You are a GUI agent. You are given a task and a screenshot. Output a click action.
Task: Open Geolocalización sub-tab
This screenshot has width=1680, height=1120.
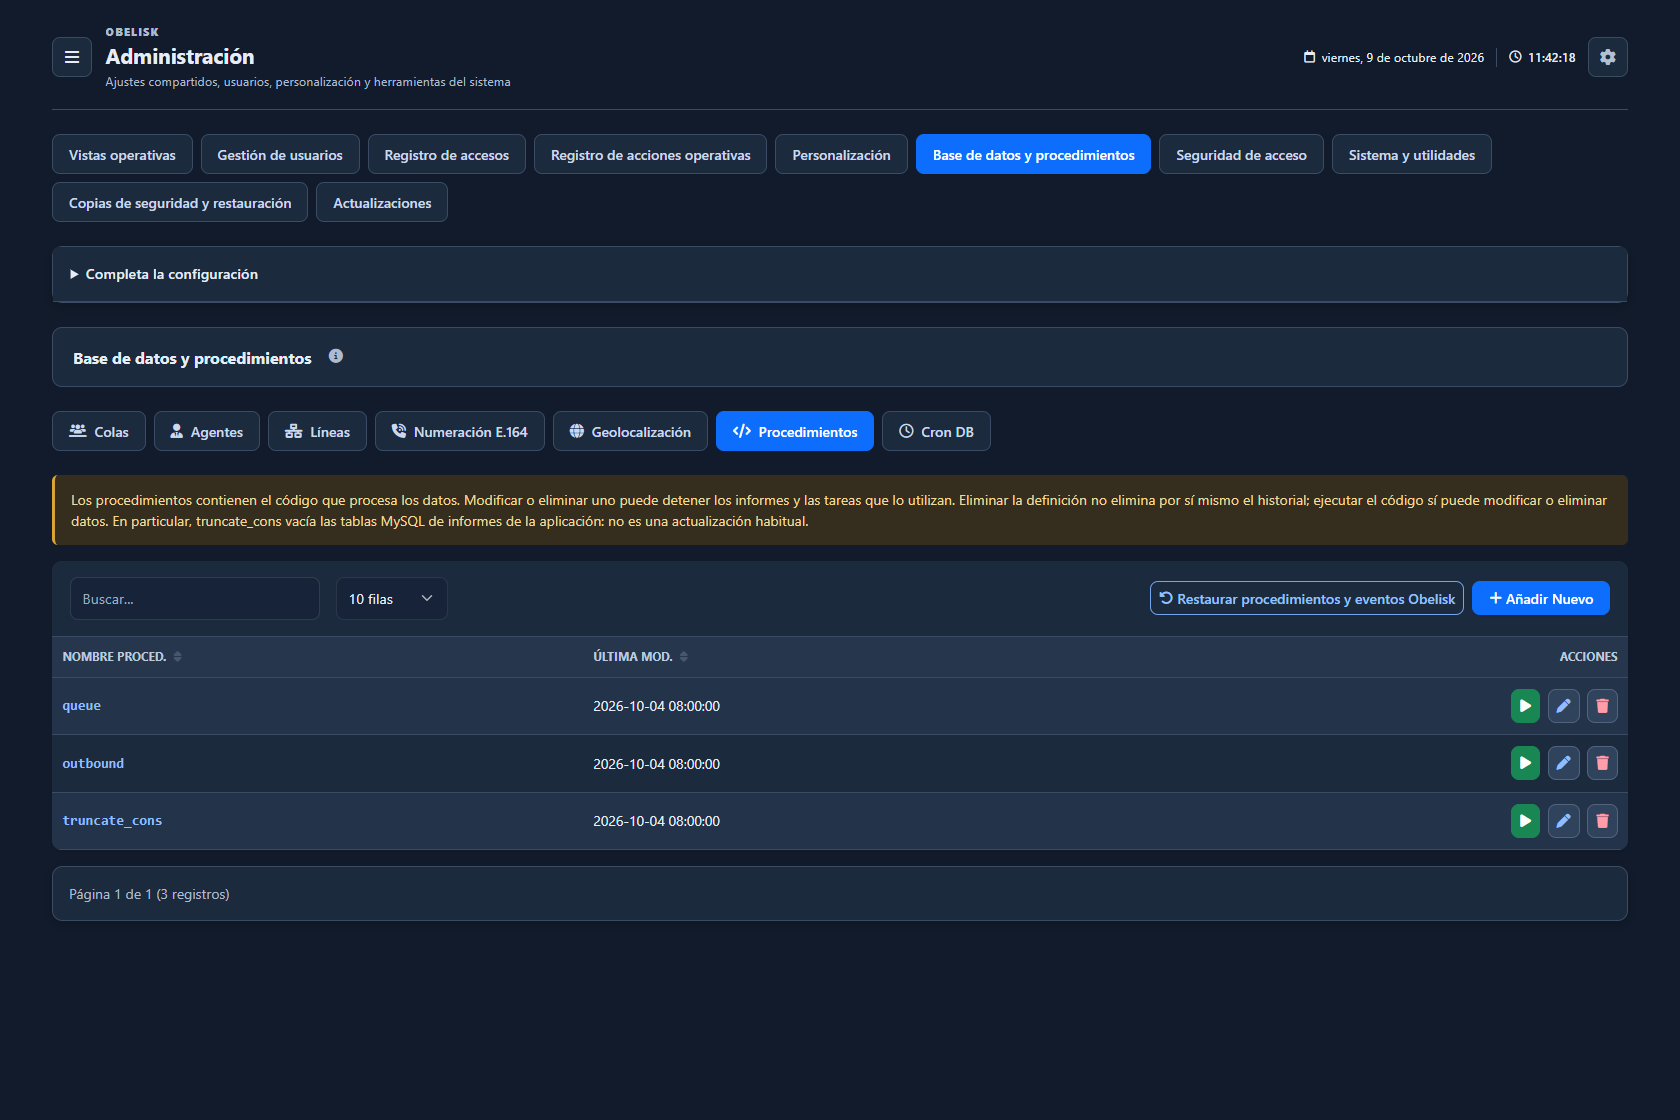[x=630, y=432]
